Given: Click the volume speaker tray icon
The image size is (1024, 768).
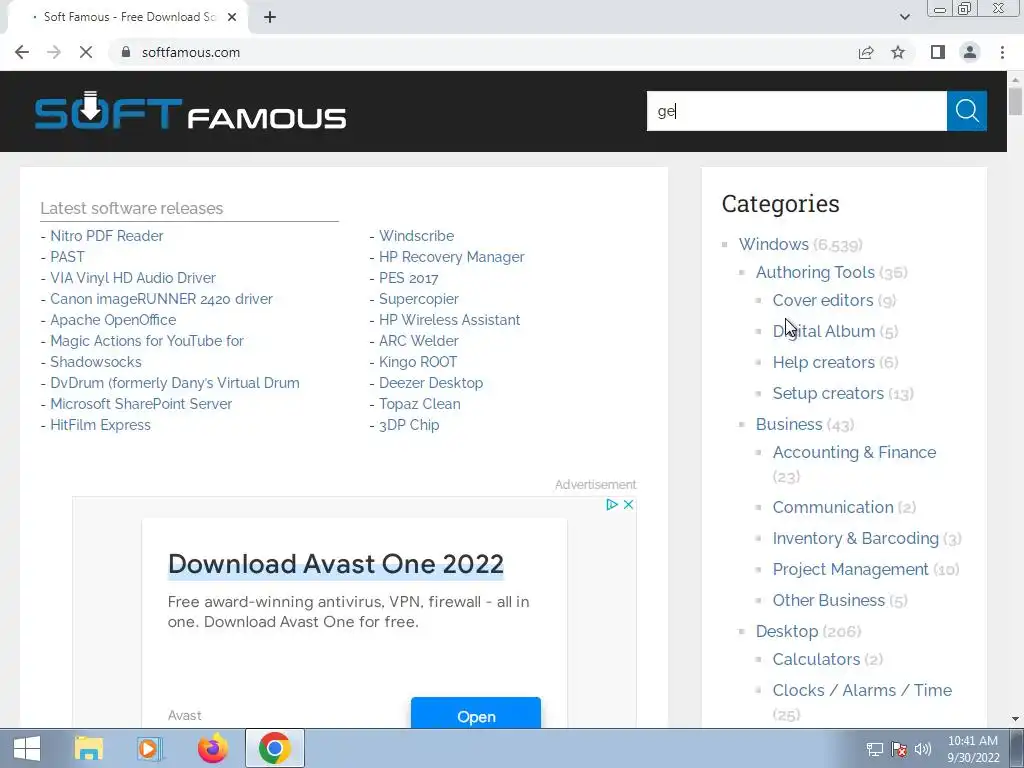Looking at the screenshot, I should click(x=922, y=749).
